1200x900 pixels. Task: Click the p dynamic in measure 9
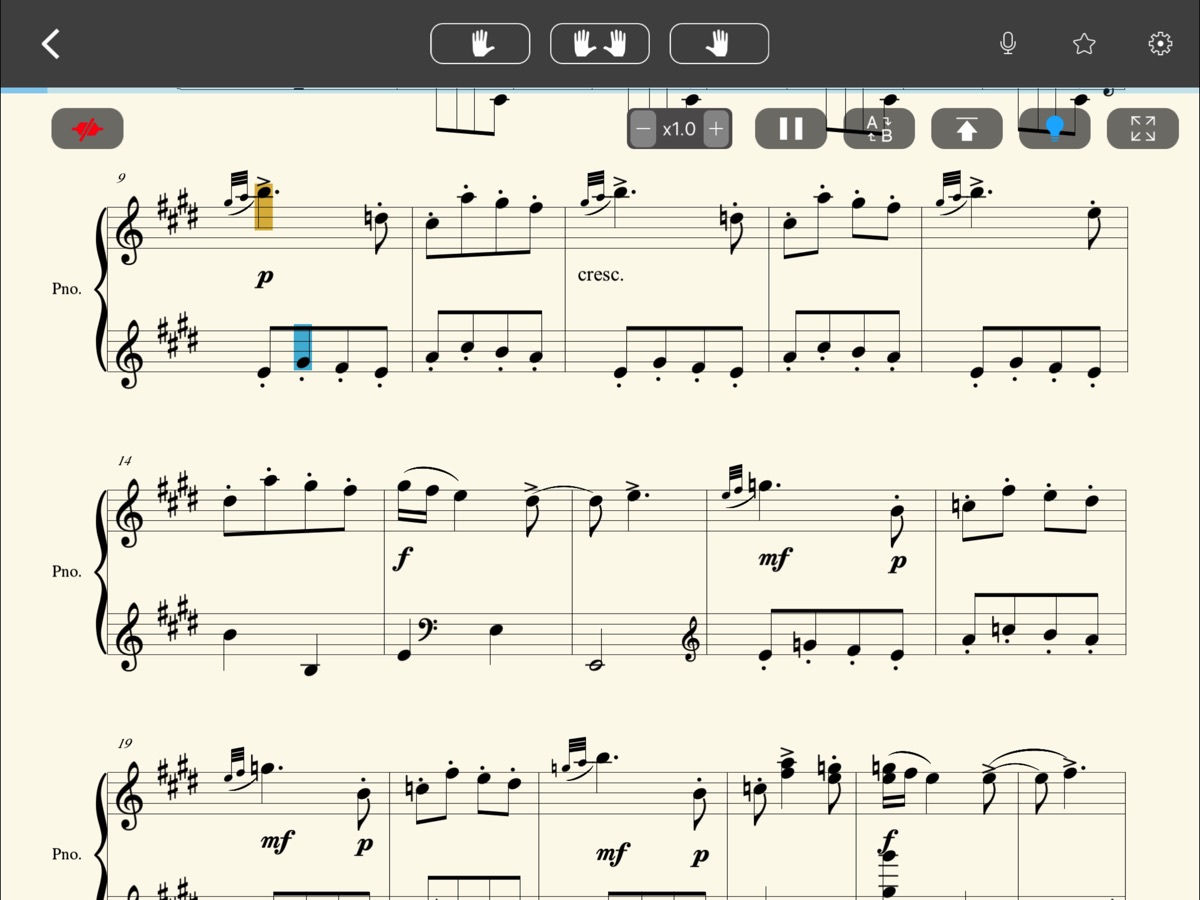pos(264,278)
